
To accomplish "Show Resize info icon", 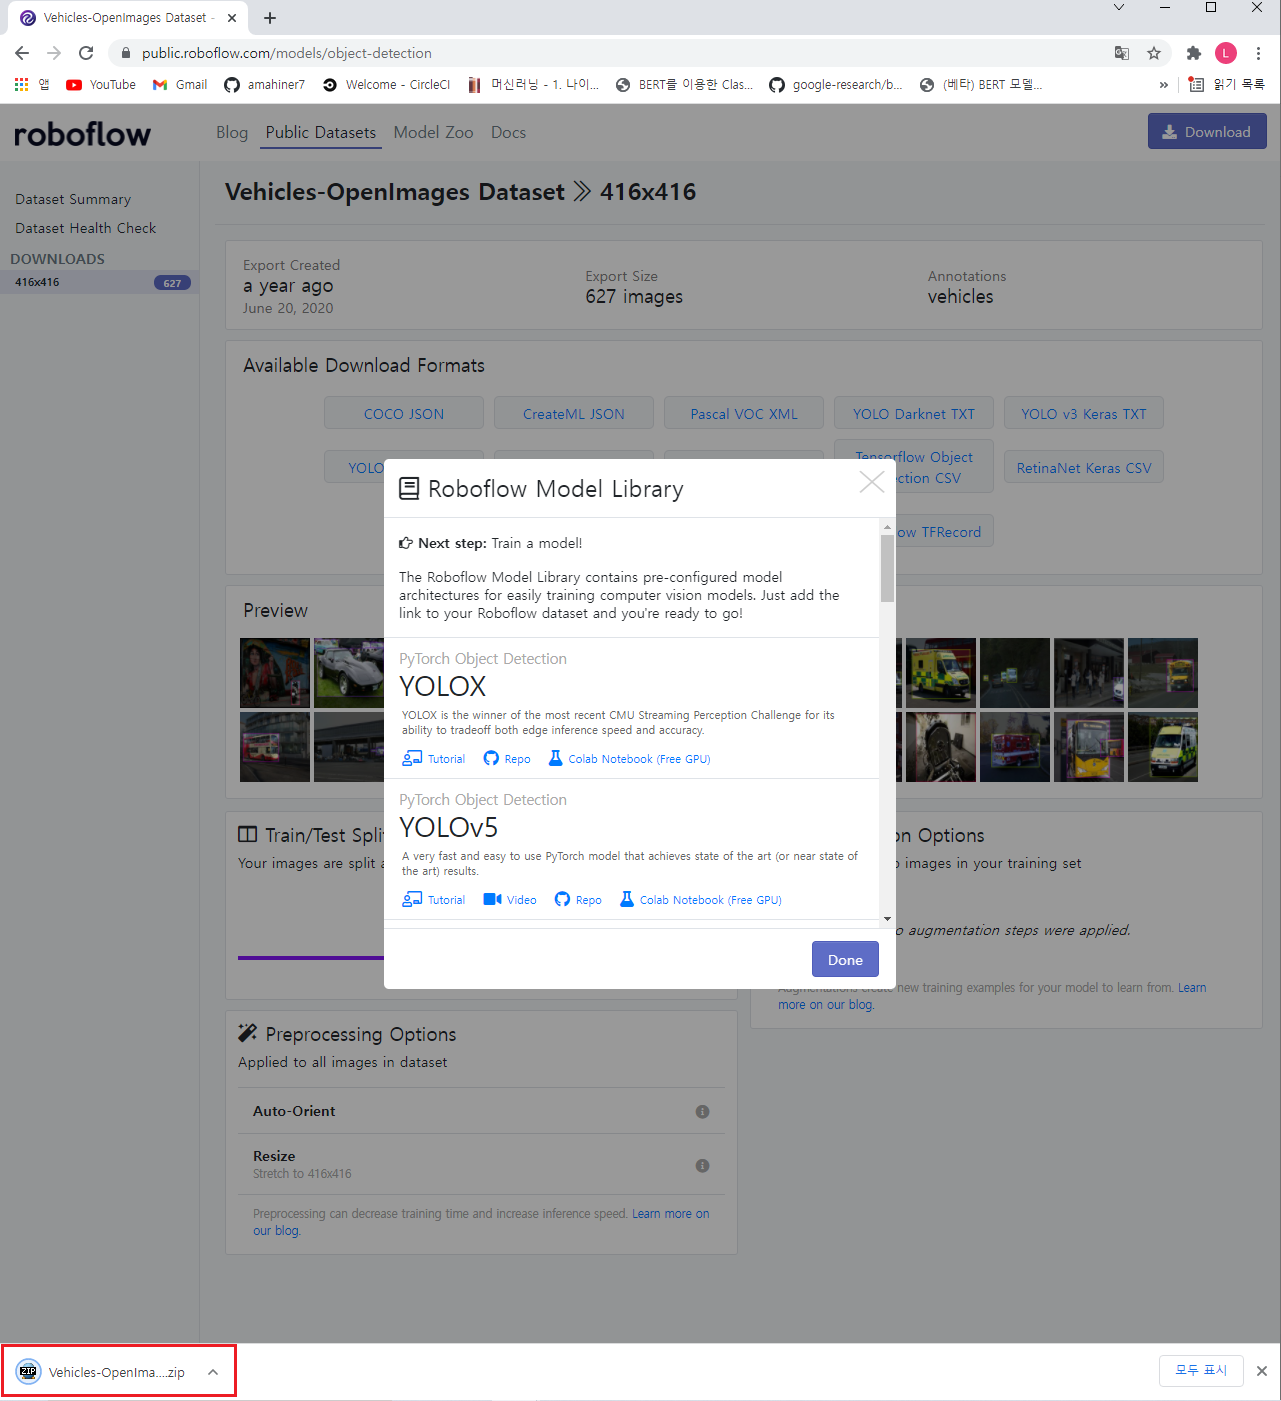I will pyautogui.click(x=702, y=1166).
